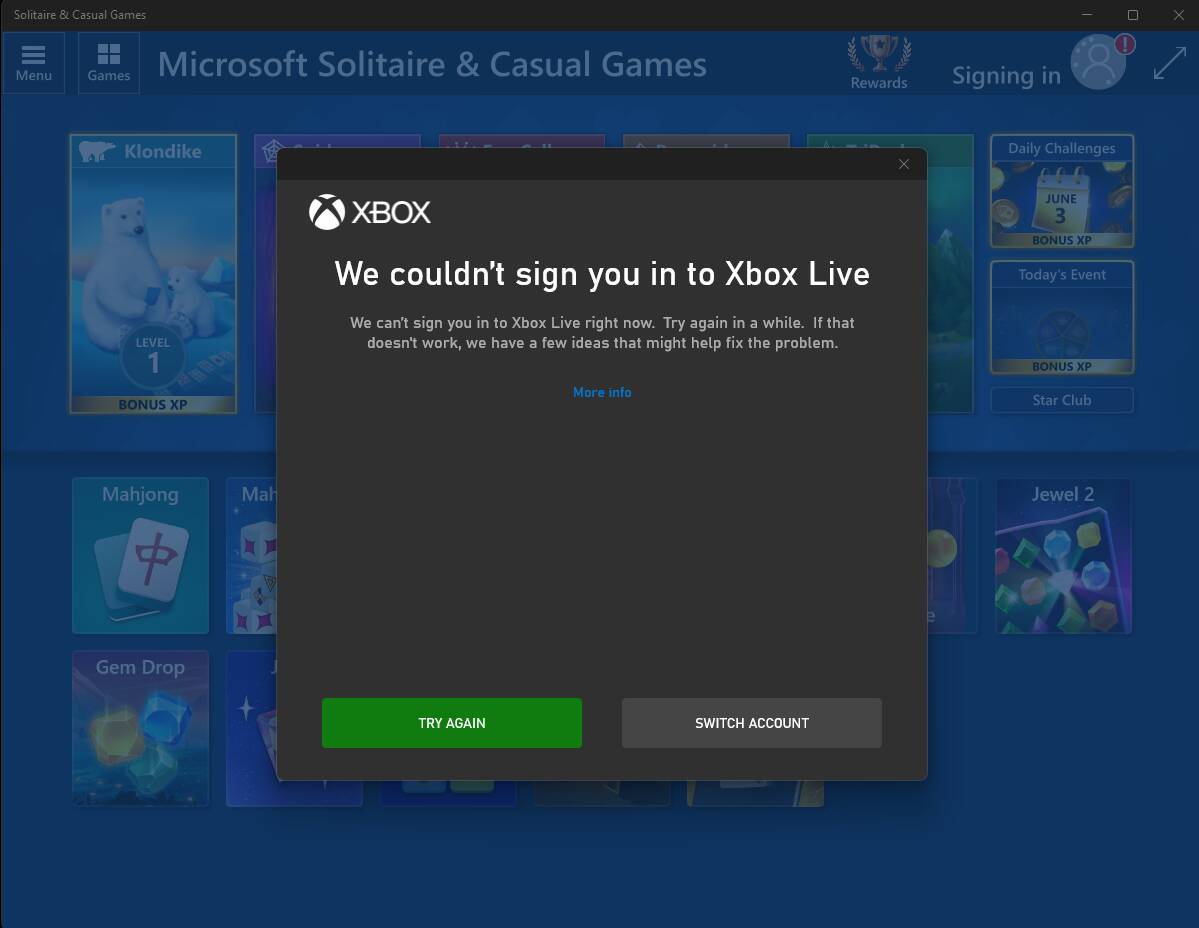Open the Today's Event tile
Viewport: 1199px width, 928px height.
(1062, 317)
